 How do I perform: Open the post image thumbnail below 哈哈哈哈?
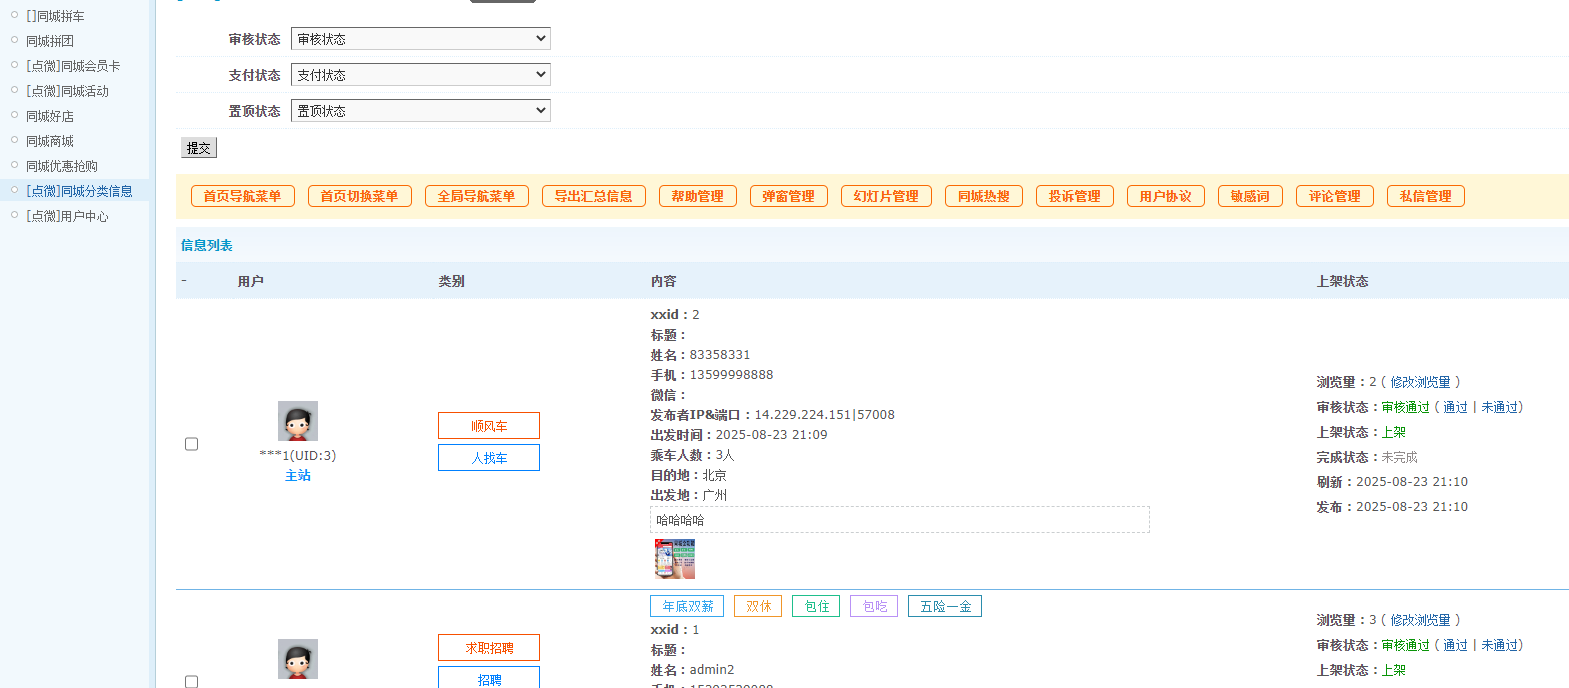(x=675, y=559)
